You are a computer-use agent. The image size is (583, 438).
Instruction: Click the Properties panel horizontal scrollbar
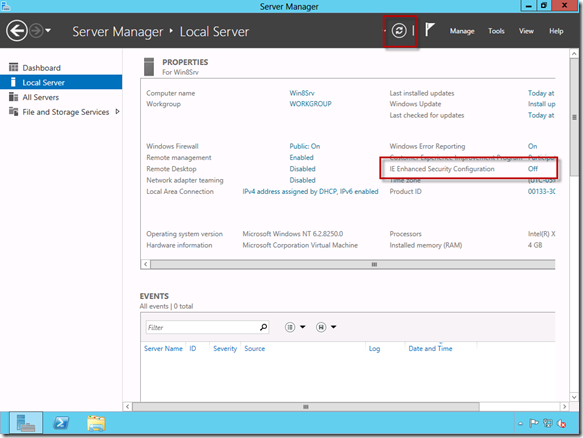click(x=352, y=264)
